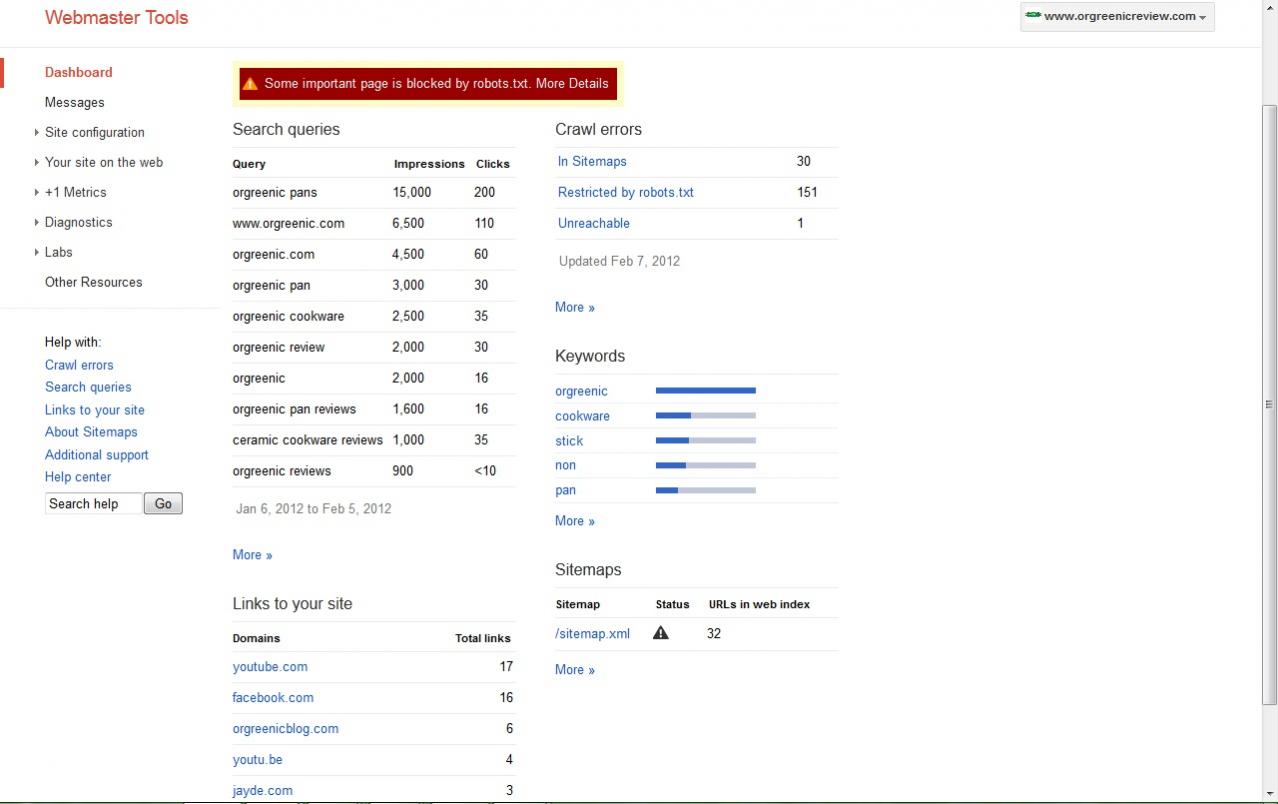Select Dashboard in the sidebar
1278x804 pixels.
pyautogui.click(x=79, y=72)
